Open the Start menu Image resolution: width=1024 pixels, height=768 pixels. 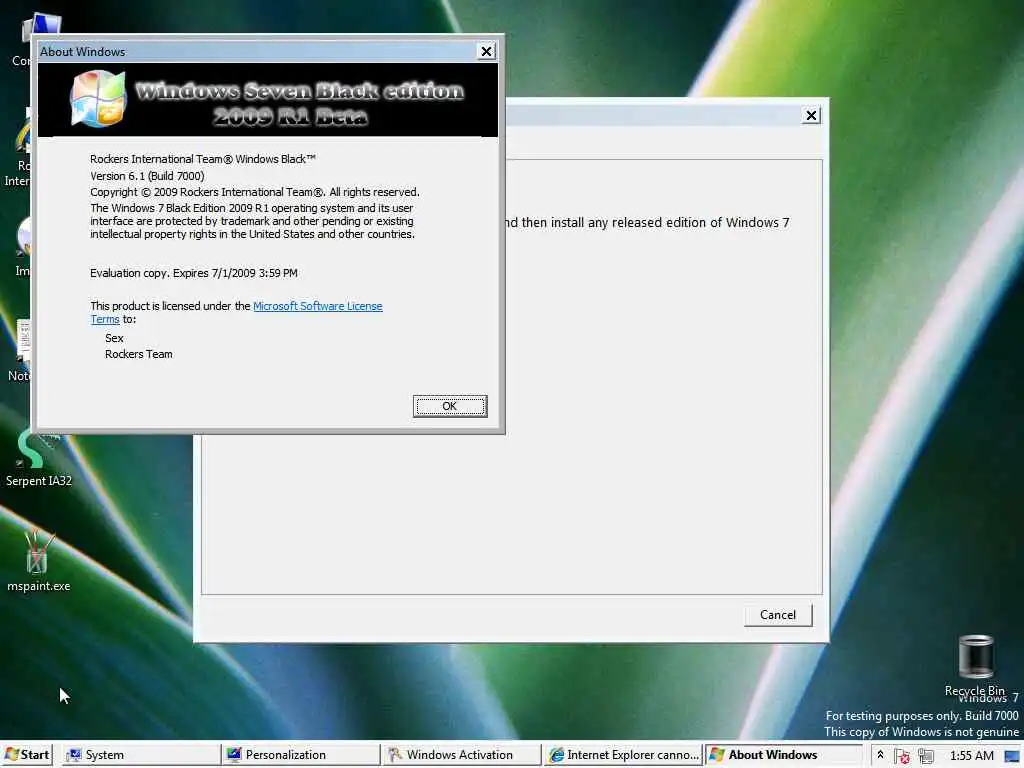coord(27,755)
